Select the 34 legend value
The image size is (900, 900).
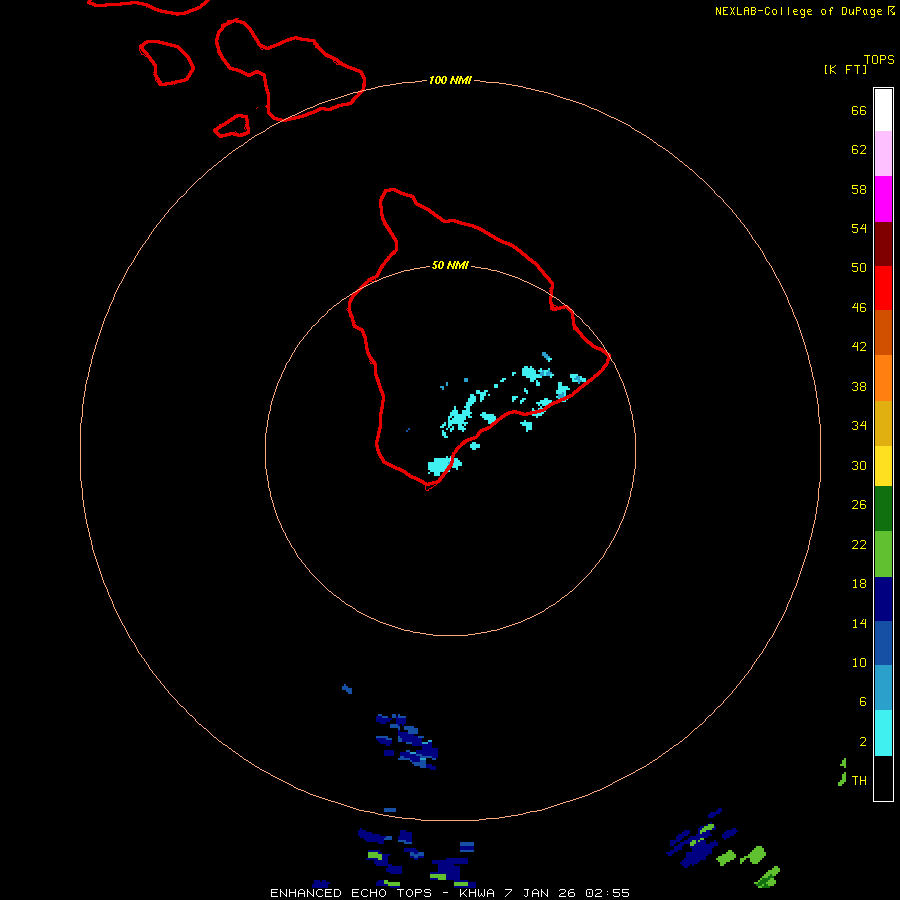pos(859,426)
